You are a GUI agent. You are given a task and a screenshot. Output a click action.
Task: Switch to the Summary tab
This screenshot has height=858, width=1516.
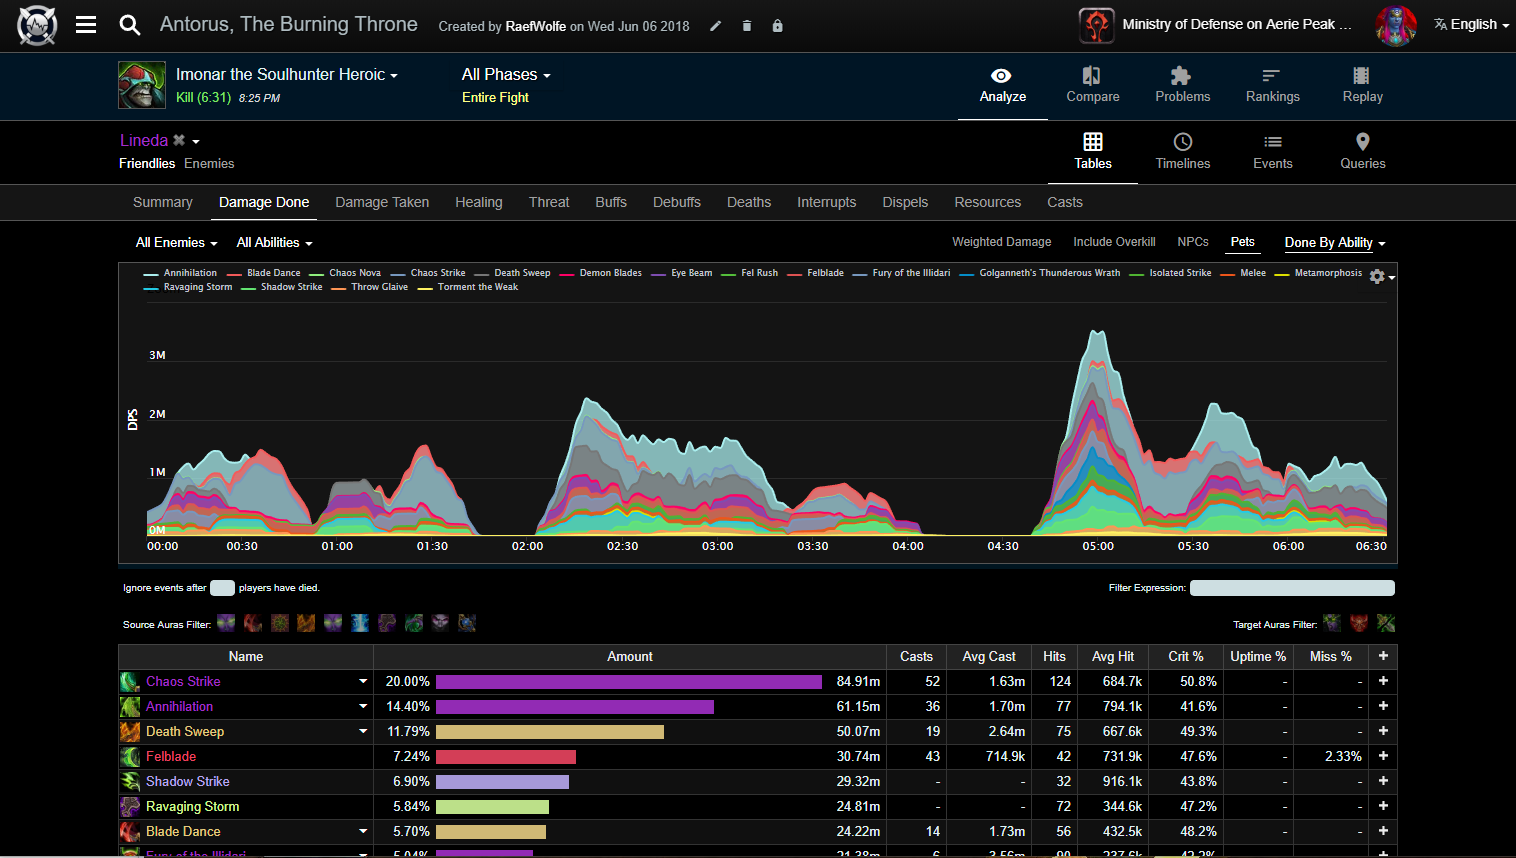tap(162, 202)
